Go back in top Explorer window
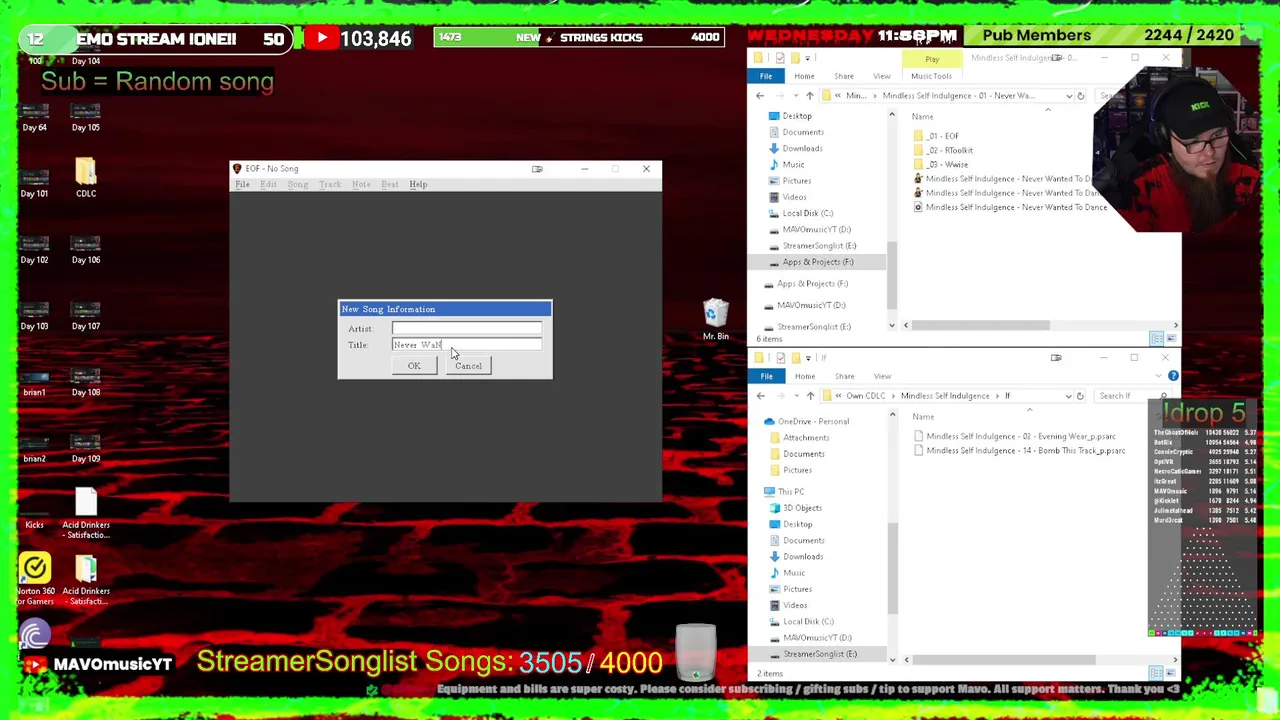Viewport: 1280px width, 720px height. pyautogui.click(x=760, y=96)
